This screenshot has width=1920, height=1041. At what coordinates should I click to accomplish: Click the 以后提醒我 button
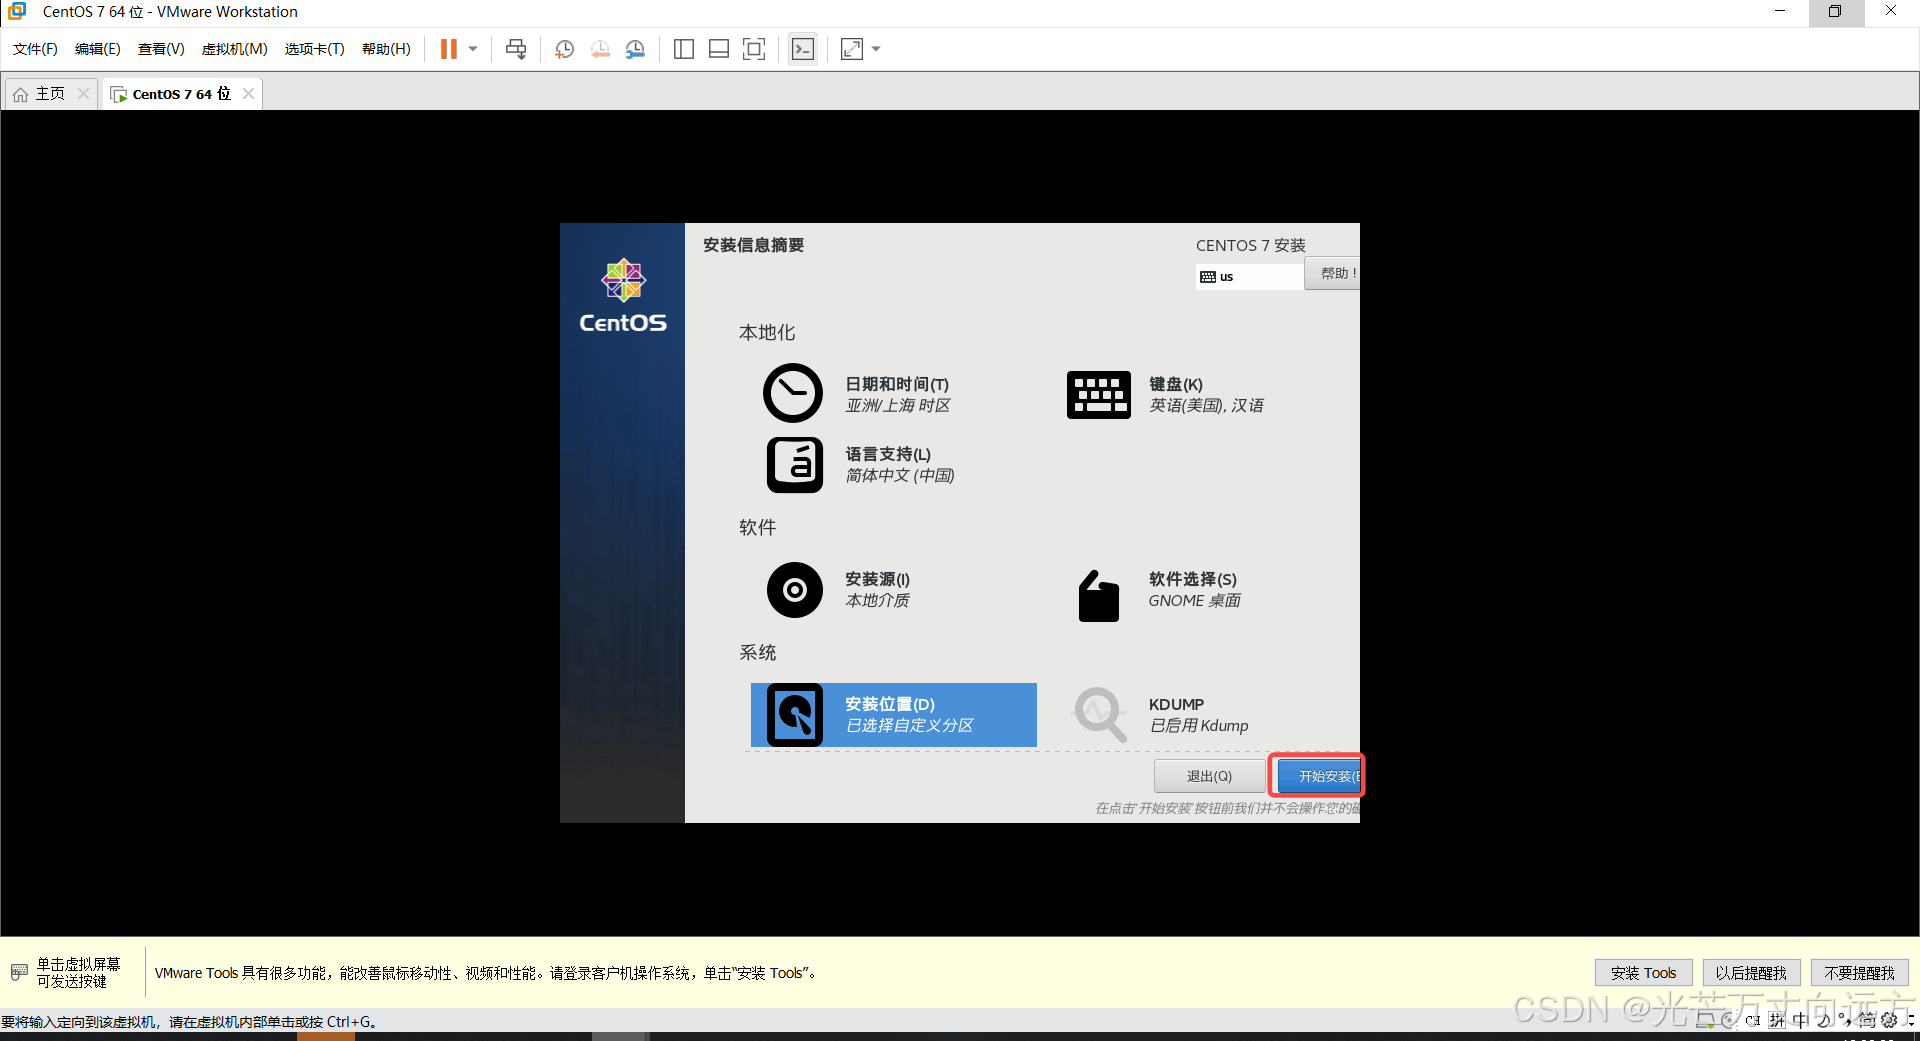pos(1751,973)
